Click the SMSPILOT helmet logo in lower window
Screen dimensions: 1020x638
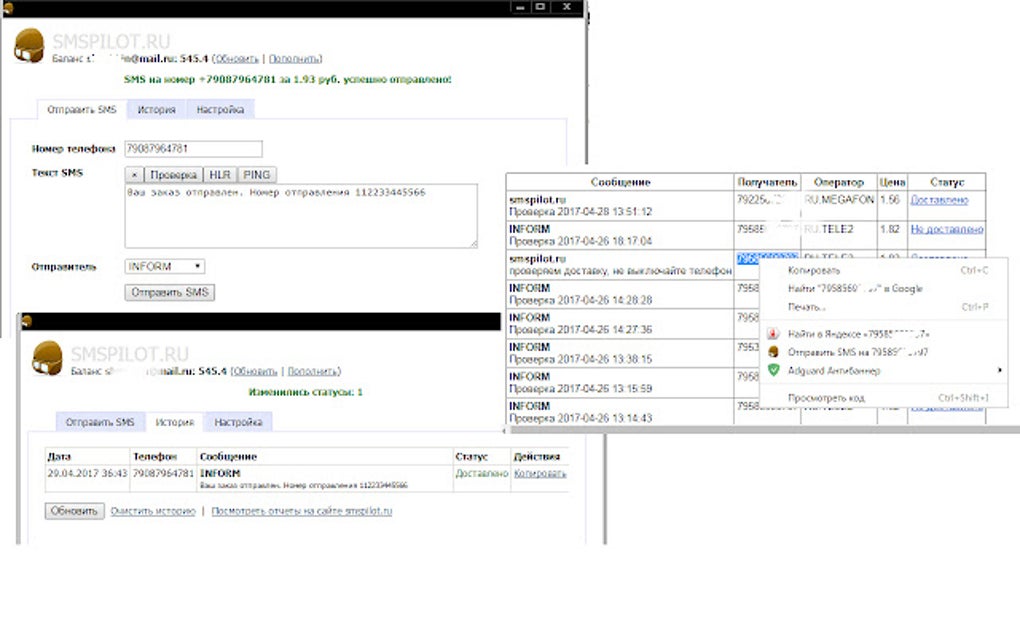47,358
